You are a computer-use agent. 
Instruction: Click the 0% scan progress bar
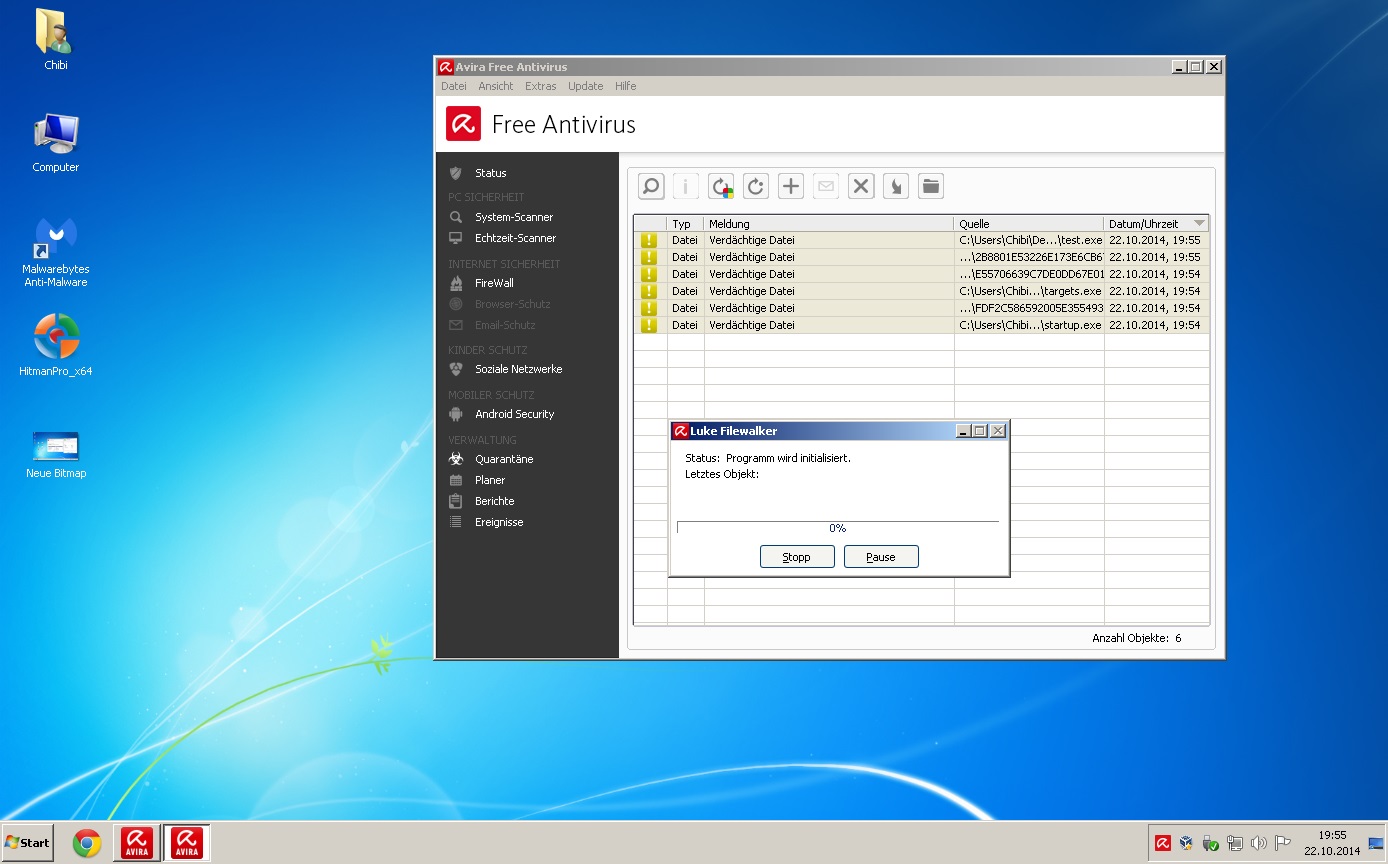838,527
